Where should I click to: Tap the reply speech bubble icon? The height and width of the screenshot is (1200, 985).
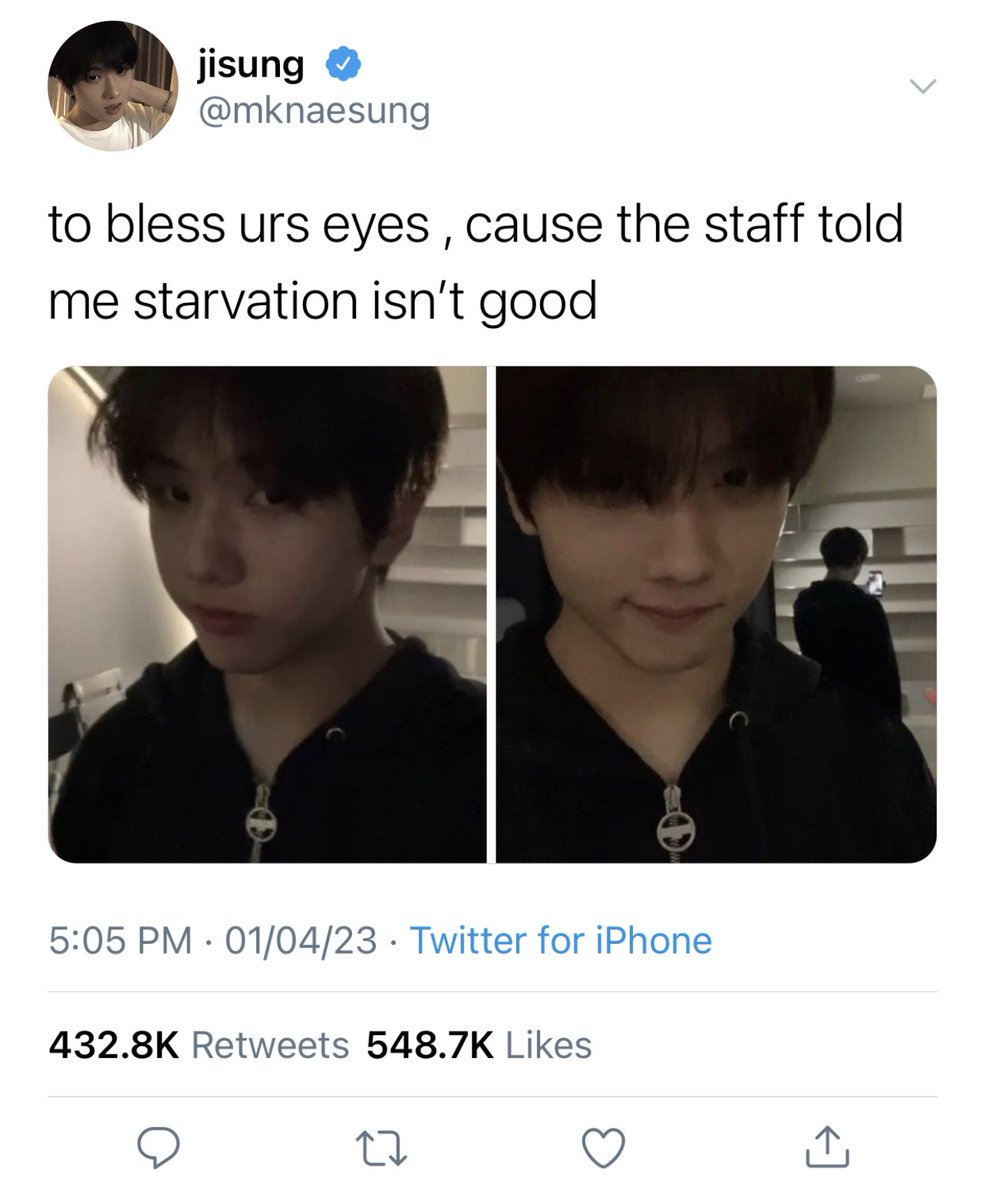click(x=157, y=1147)
